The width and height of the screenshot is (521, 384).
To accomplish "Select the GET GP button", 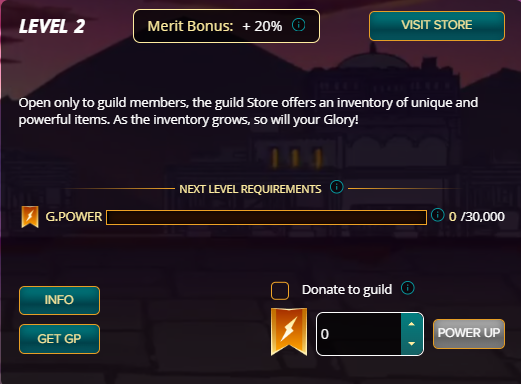I will 59,339.
